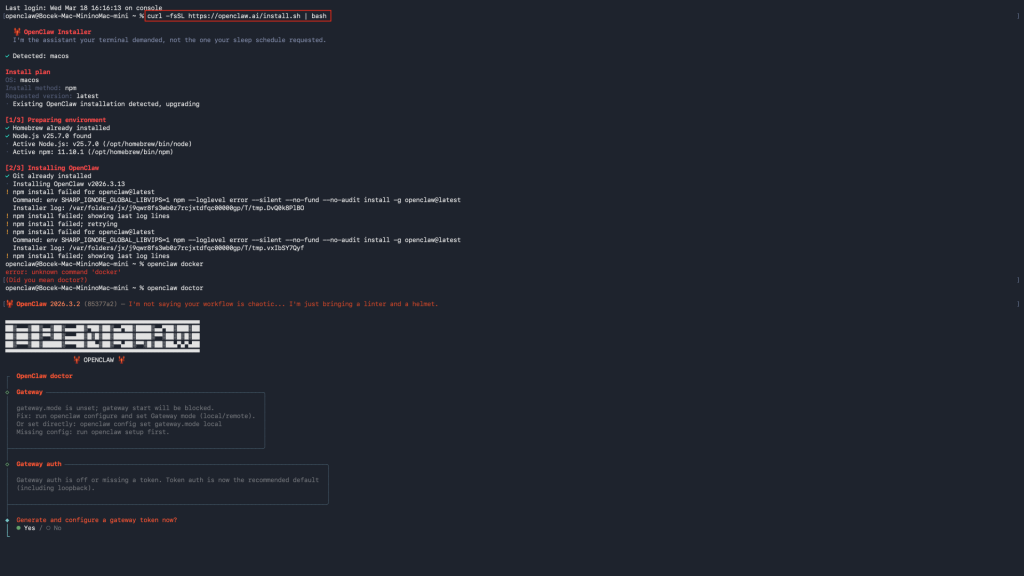The image size is (1024, 576).
Task: Click the linter and a helmet tagline
Action: 283,304
